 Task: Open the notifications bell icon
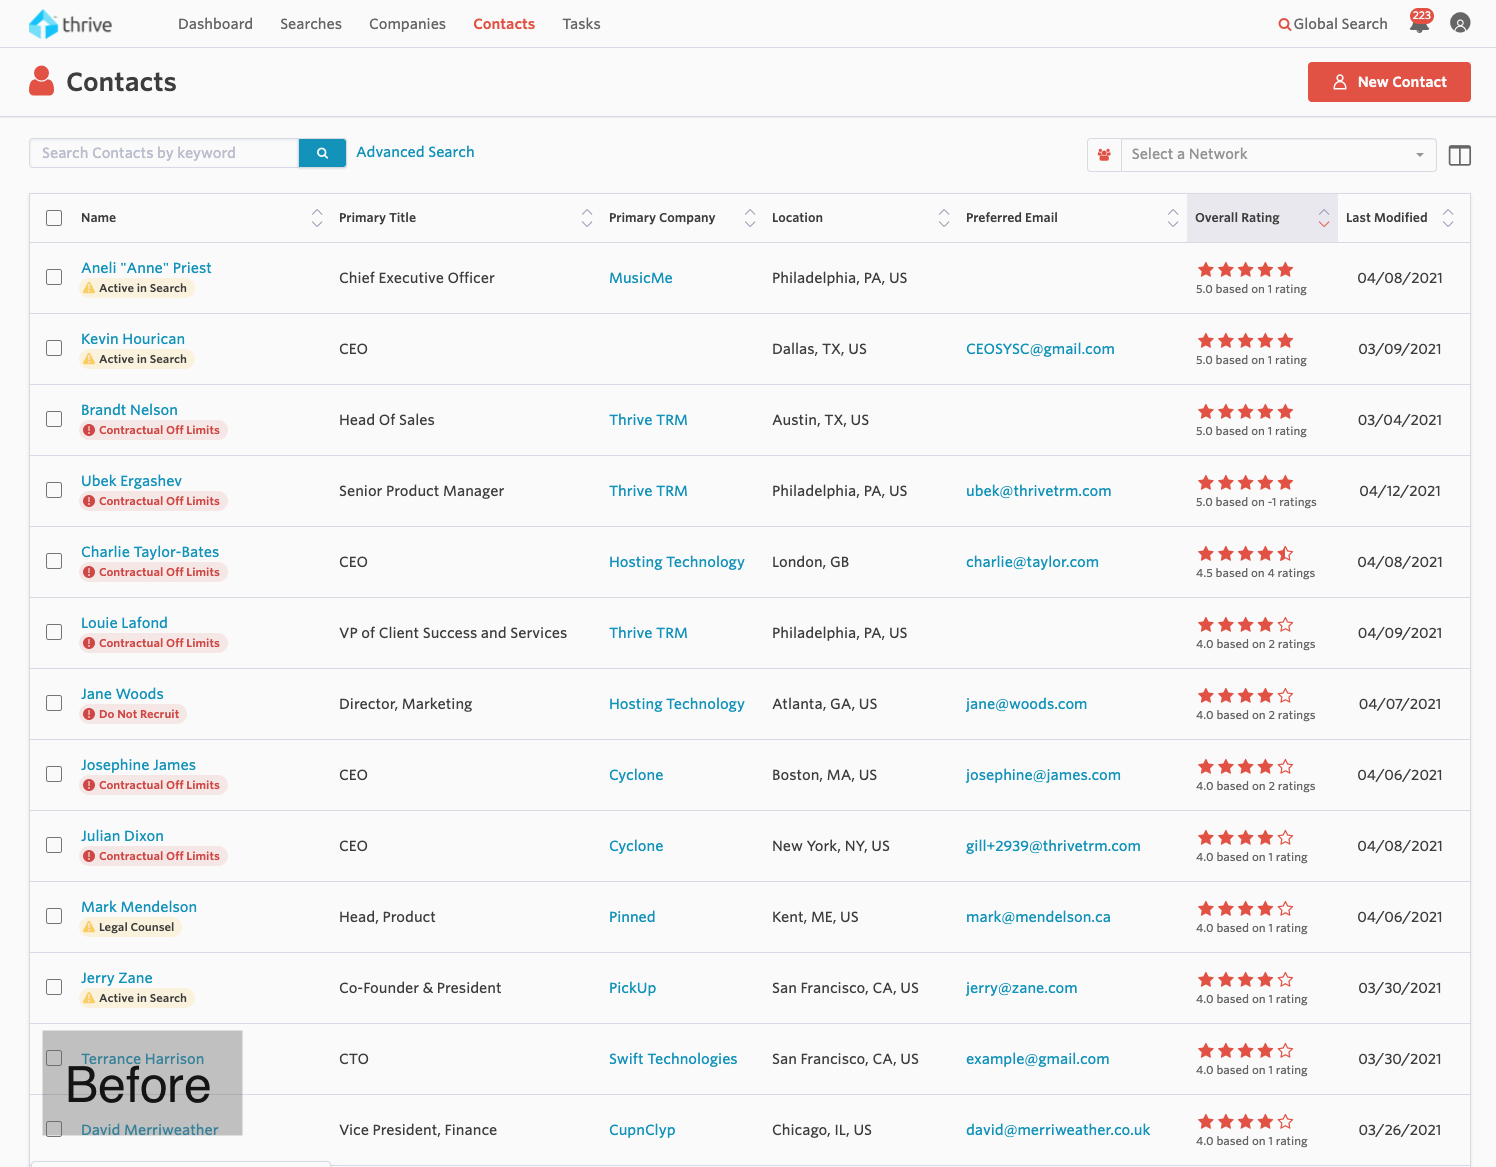coord(1419,22)
